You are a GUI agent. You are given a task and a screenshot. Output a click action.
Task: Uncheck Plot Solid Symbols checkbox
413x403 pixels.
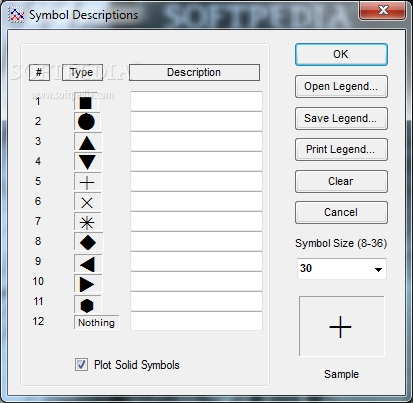tap(81, 365)
